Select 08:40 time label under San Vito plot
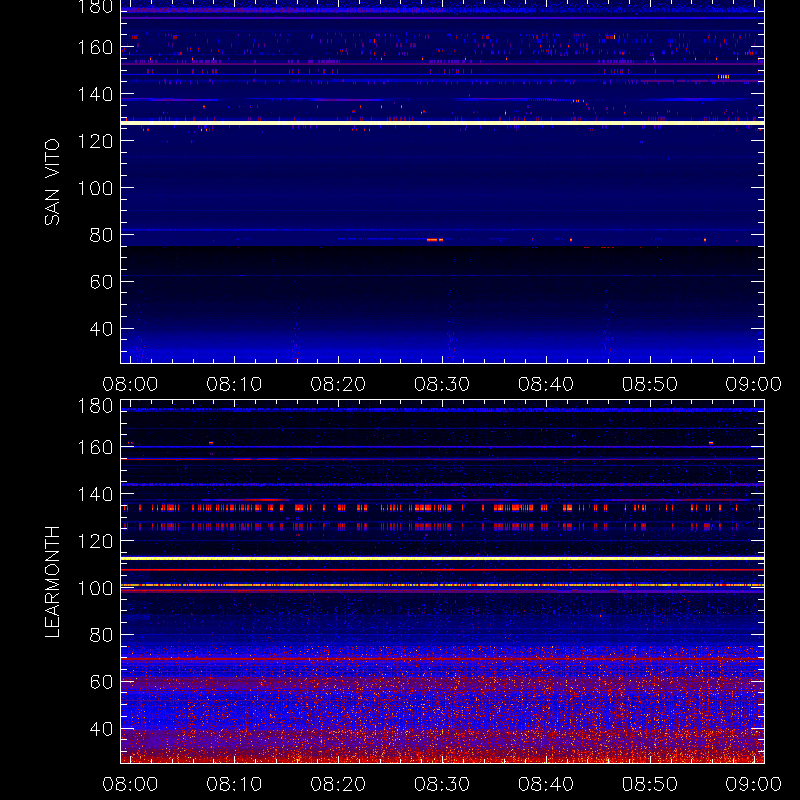Viewport: 800px width, 800px height. click(546, 384)
